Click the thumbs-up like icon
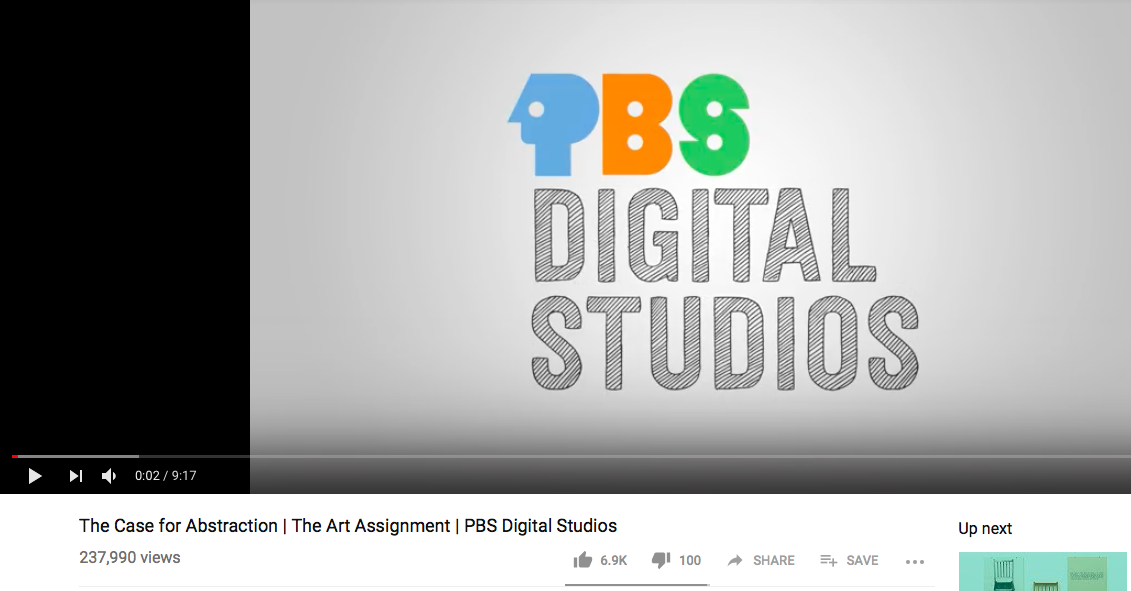Image resolution: width=1131 pixels, height=591 pixels. click(x=582, y=560)
